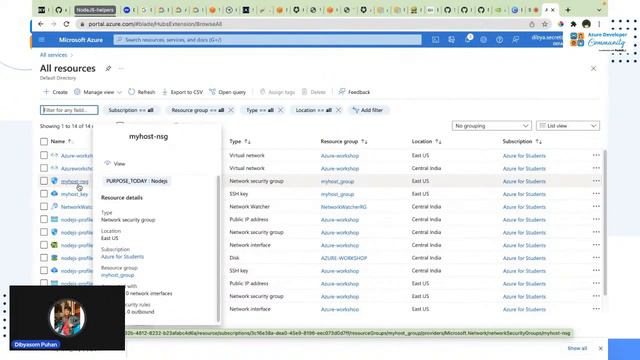Image resolution: width=640 pixels, height=360 pixels.
Task: Expand the browser tab search chevron
Action: (599, 10)
